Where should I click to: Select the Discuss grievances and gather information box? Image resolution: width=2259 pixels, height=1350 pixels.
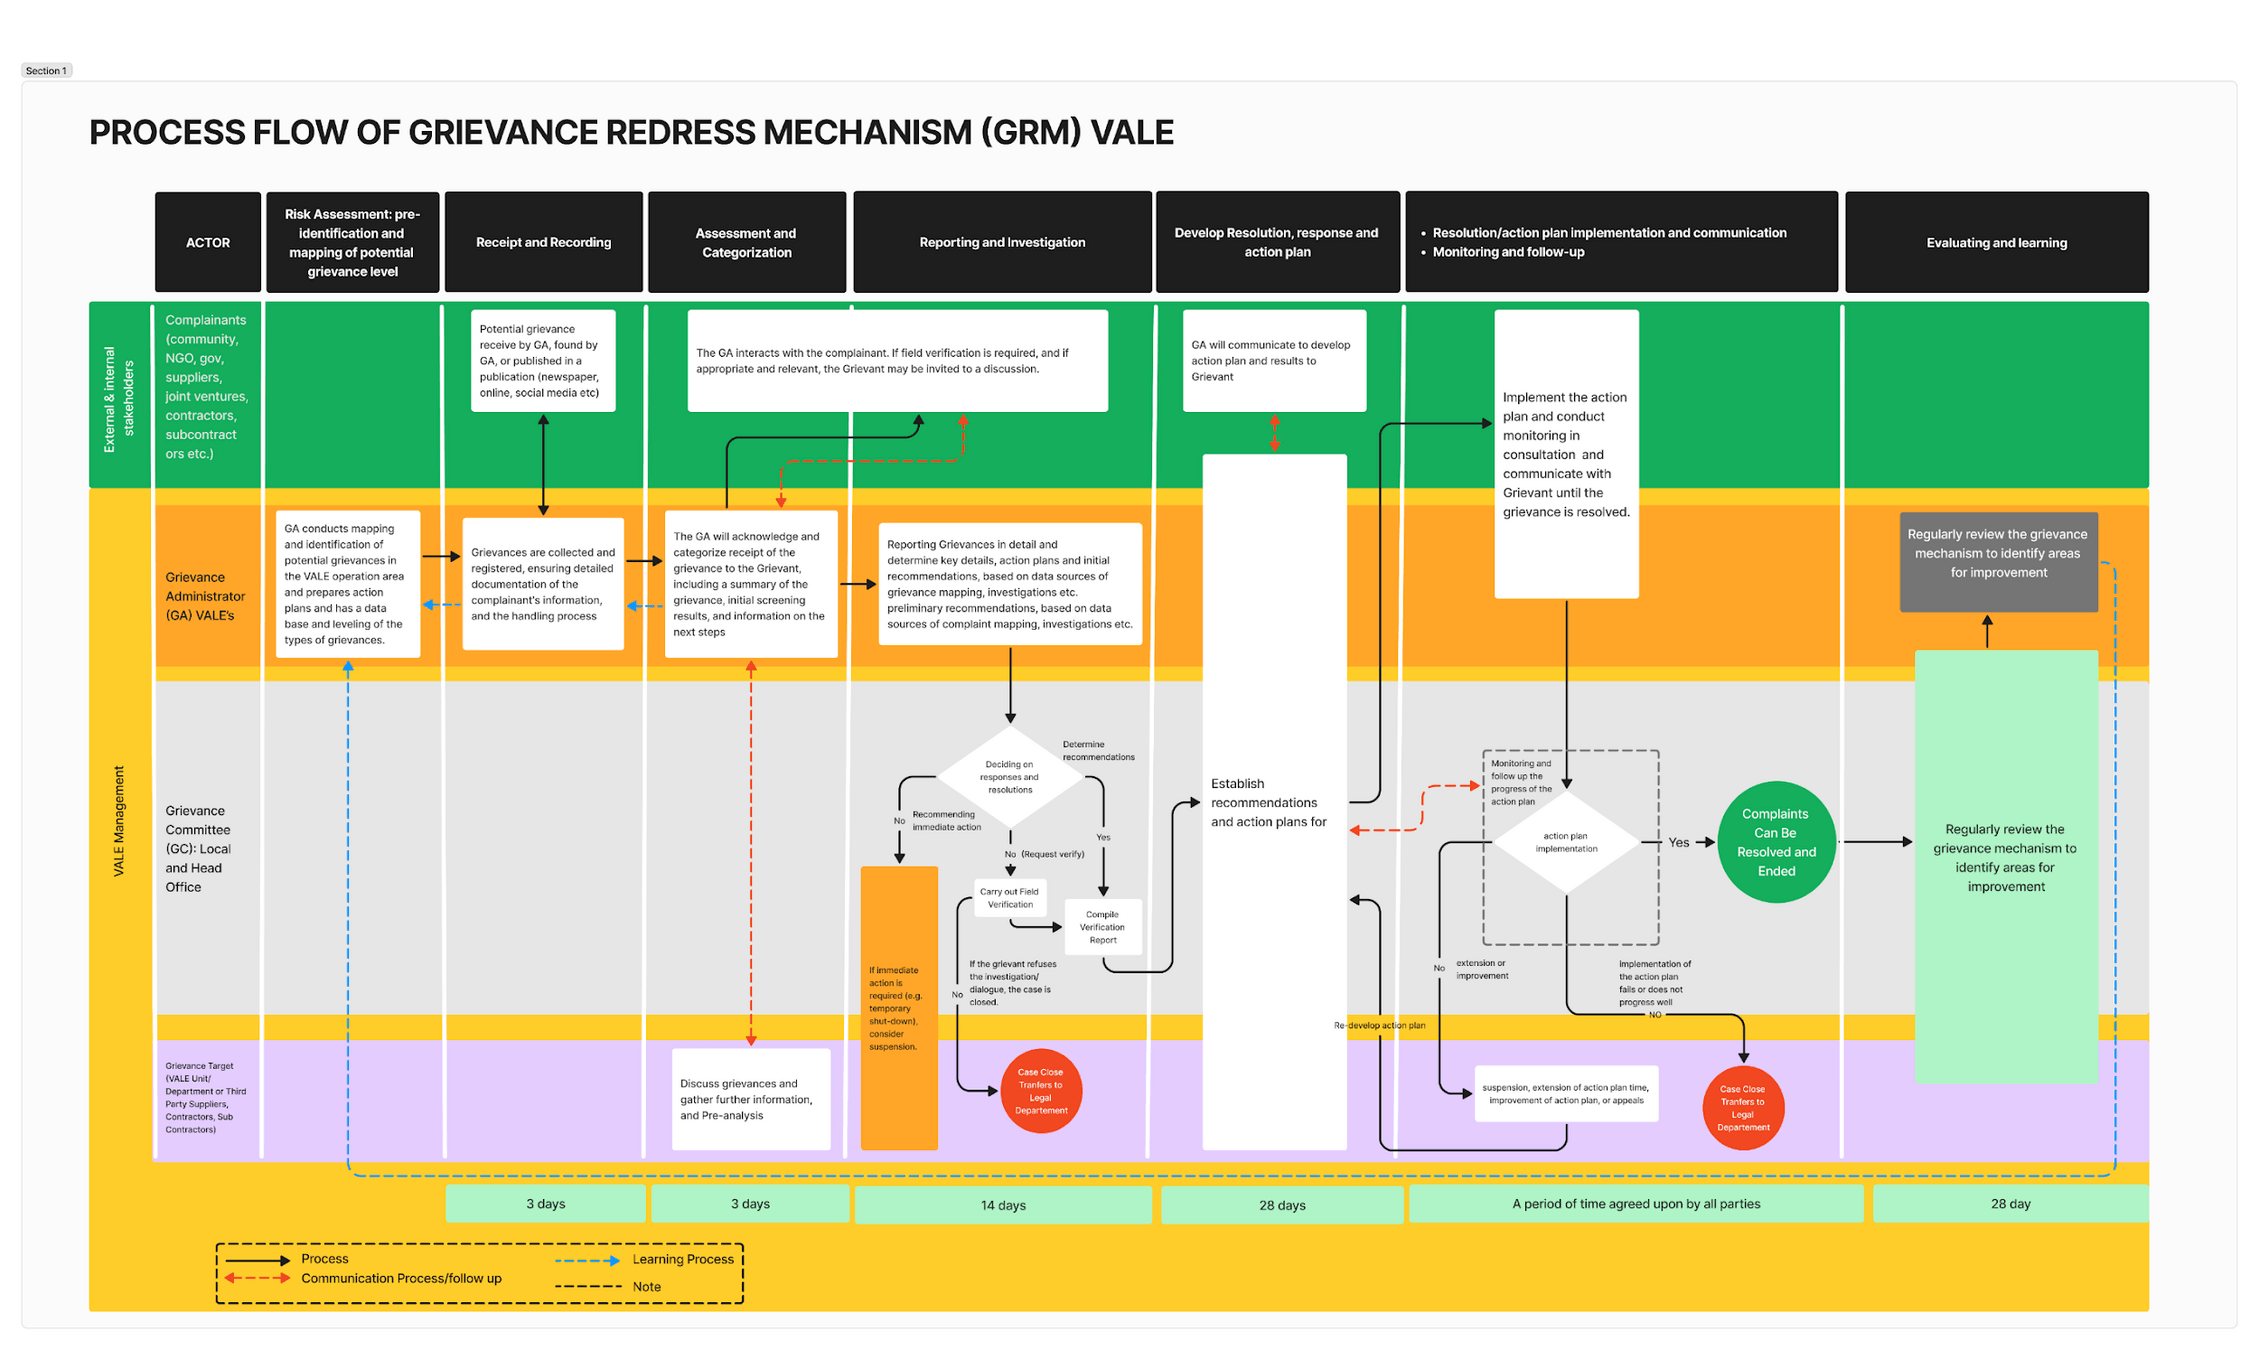(750, 1098)
